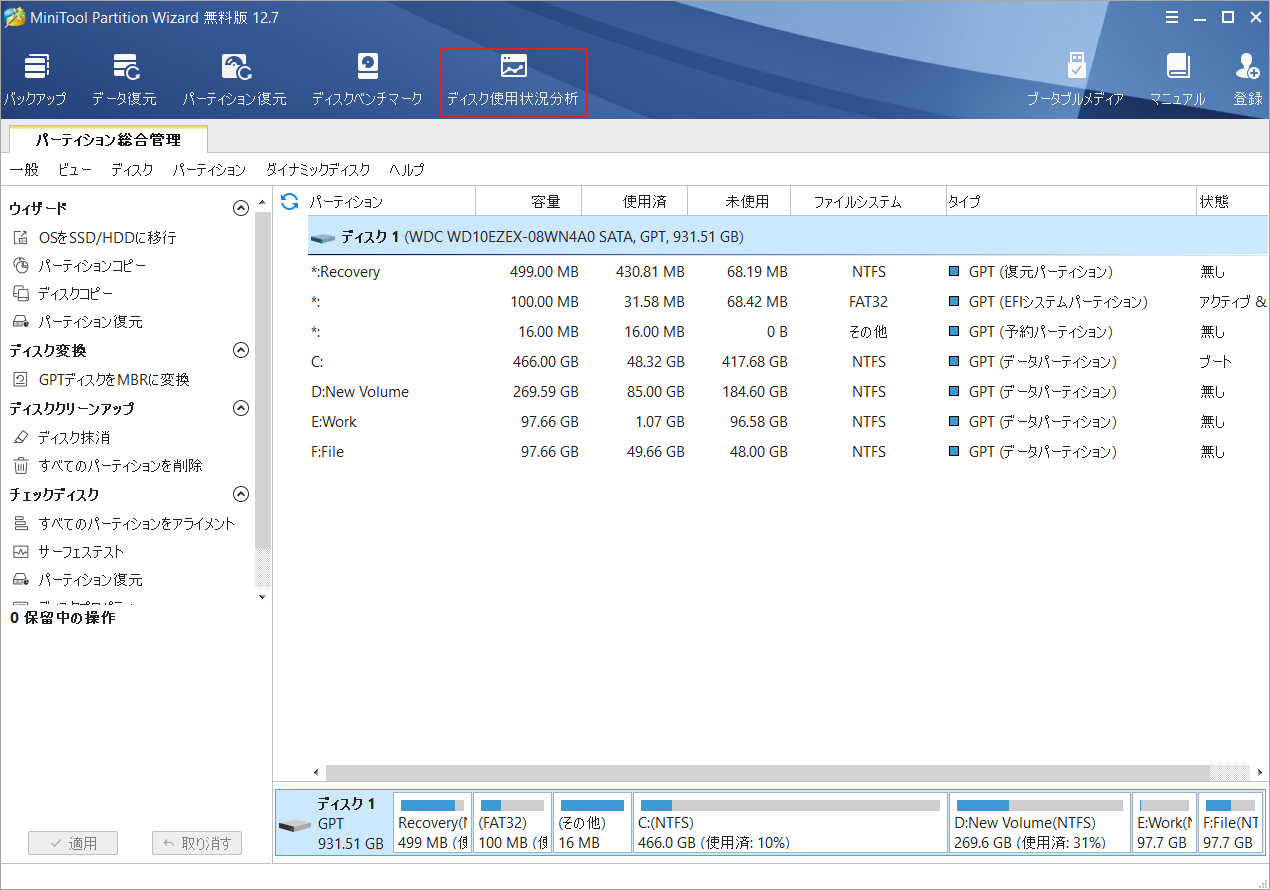Screen dimensions: 1270x890
Task: Open データ復元 data recovery
Action: click(128, 78)
